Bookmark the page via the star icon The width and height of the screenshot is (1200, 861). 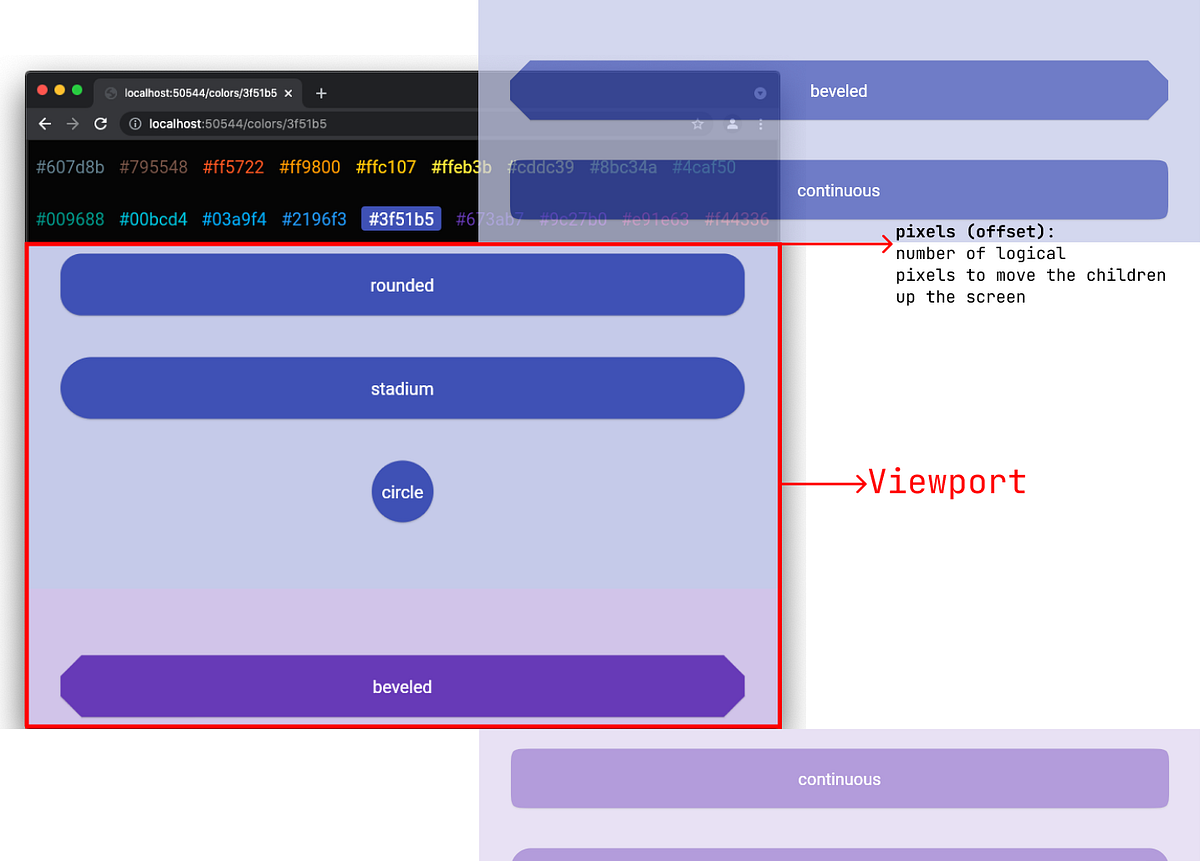[x=697, y=124]
